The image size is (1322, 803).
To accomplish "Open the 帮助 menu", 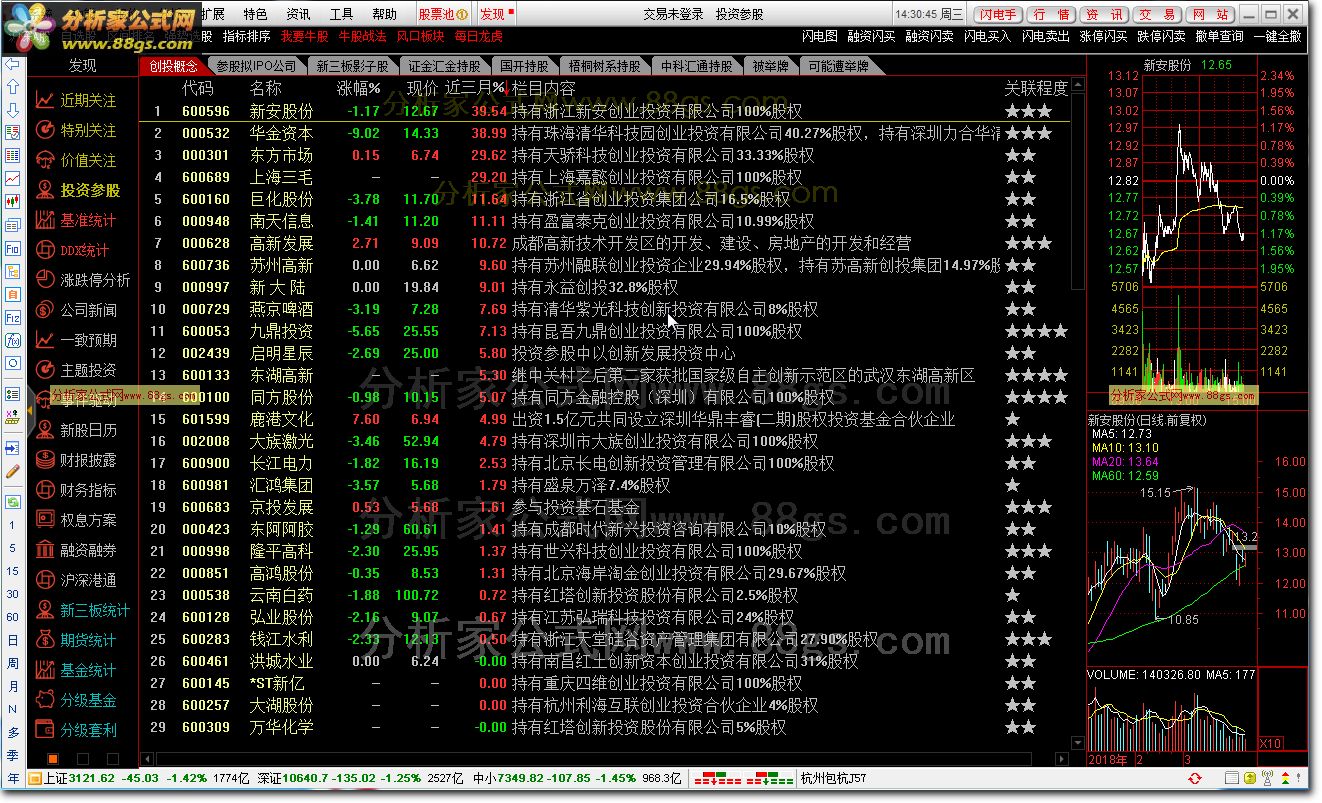I will click(x=384, y=14).
